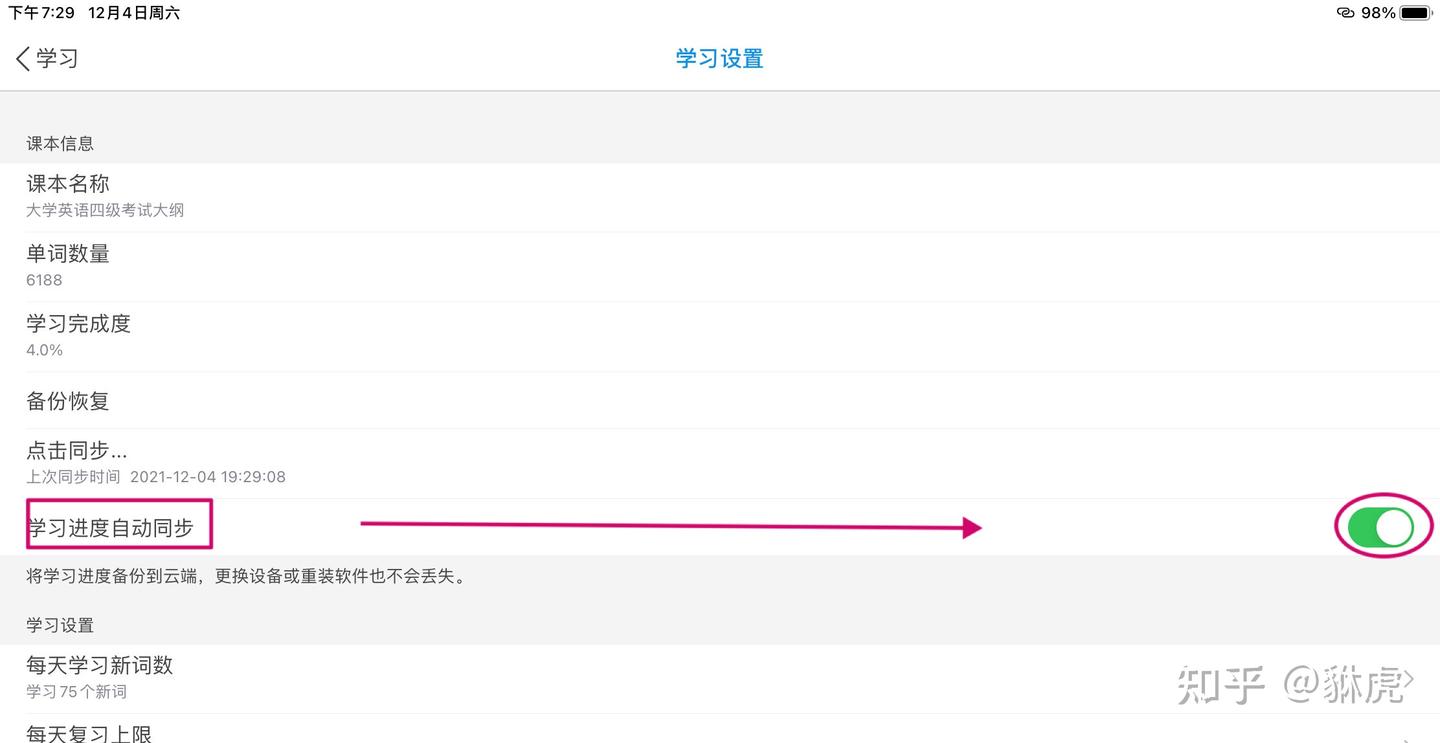The width and height of the screenshot is (1440, 743).
Task: Tap the 学习进度自动同步 label text
Action: (x=110, y=528)
